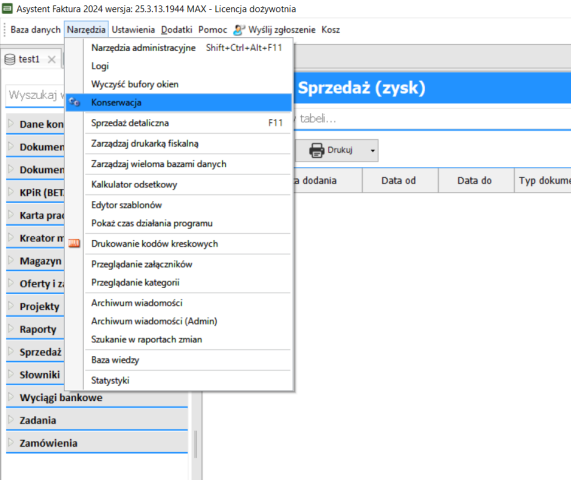Image resolution: width=571 pixels, height=480 pixels.
Task: Choose Zarządzaj drukarką fiskalną
Action: (x=179, y=143)
